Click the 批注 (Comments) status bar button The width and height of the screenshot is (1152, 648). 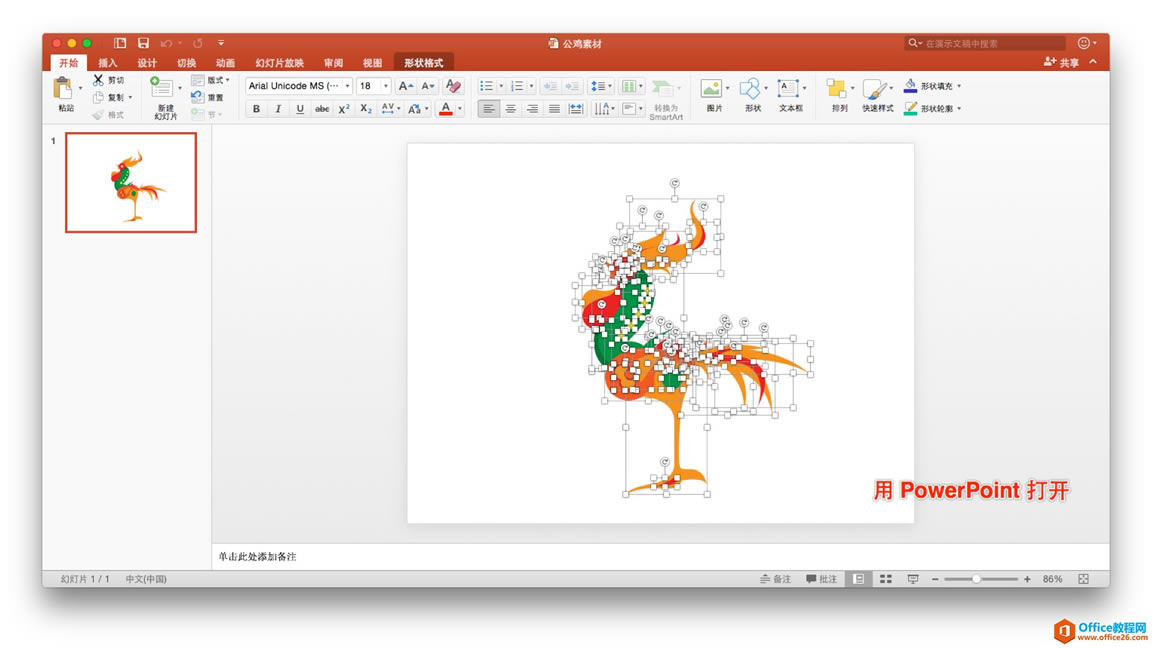[x=822, y=579]
